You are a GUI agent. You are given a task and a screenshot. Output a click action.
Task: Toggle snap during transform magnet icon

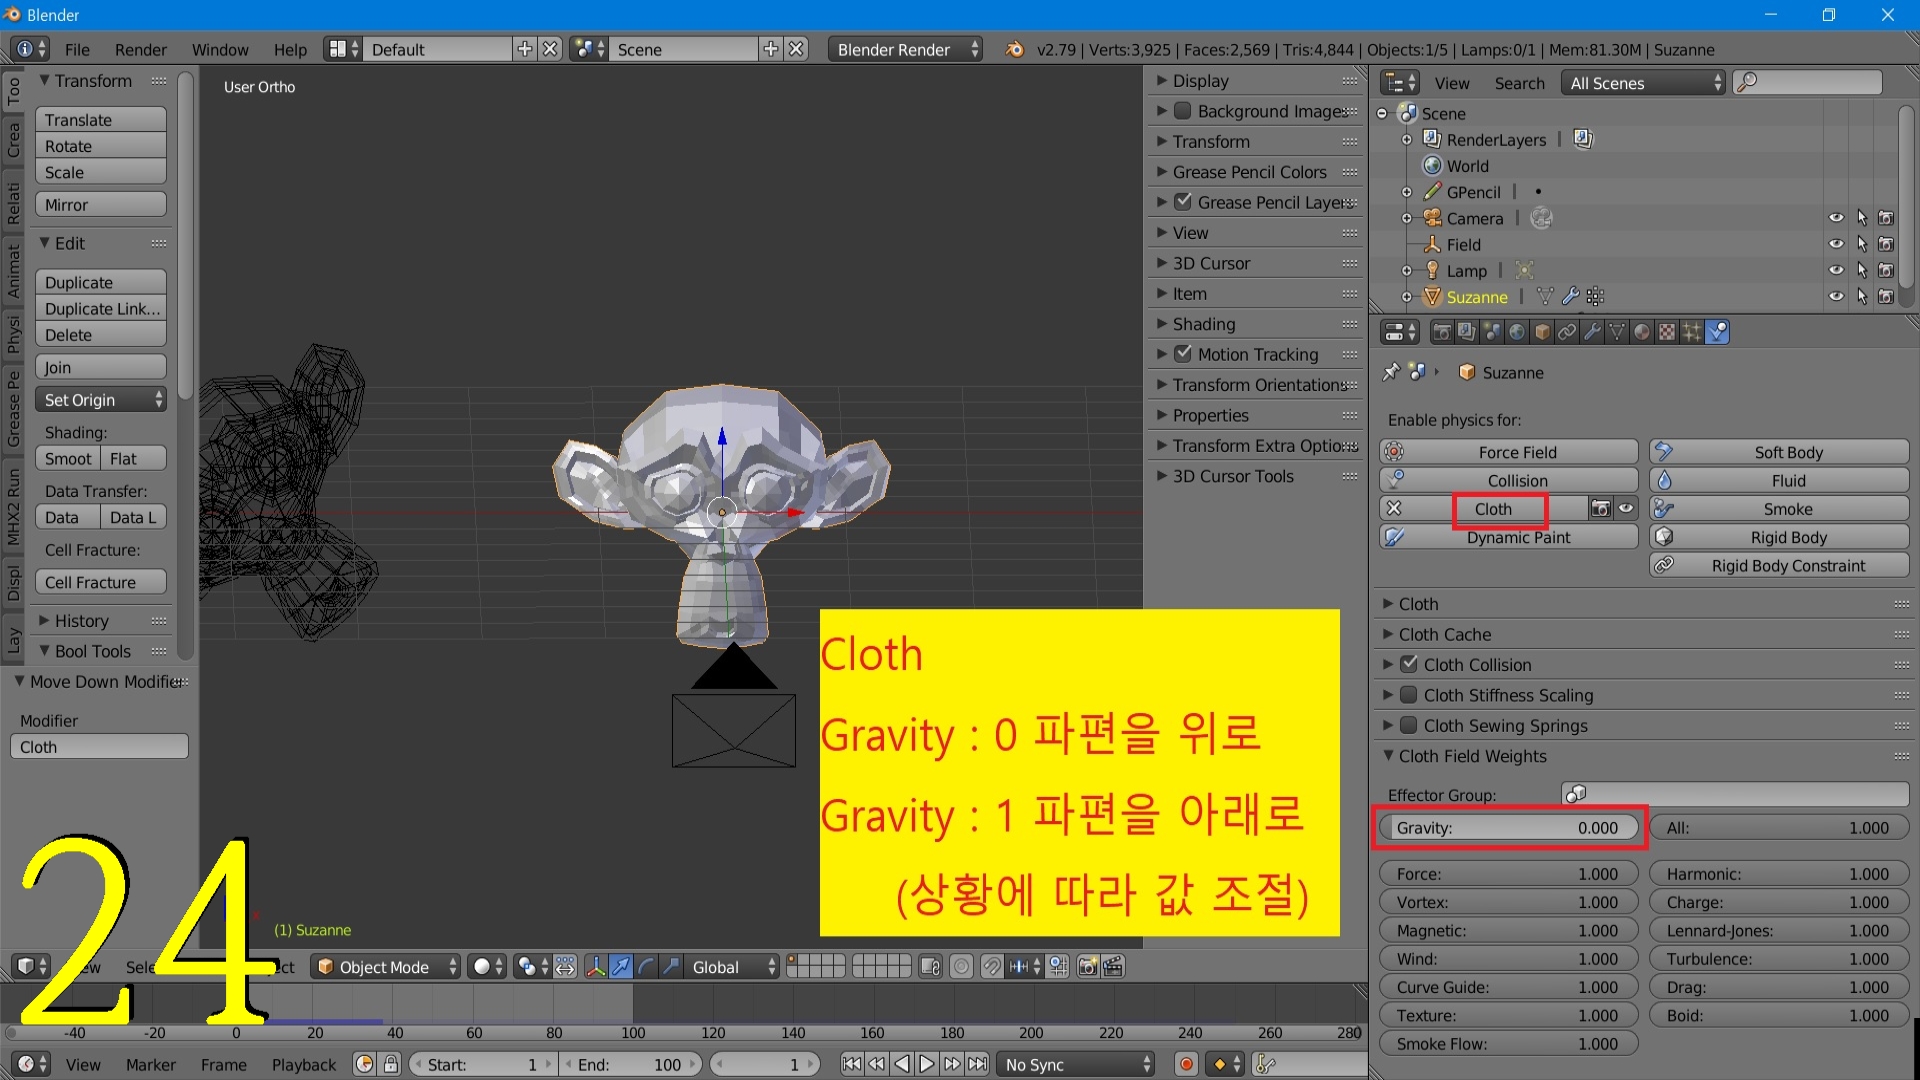click(x=991, y=967)
